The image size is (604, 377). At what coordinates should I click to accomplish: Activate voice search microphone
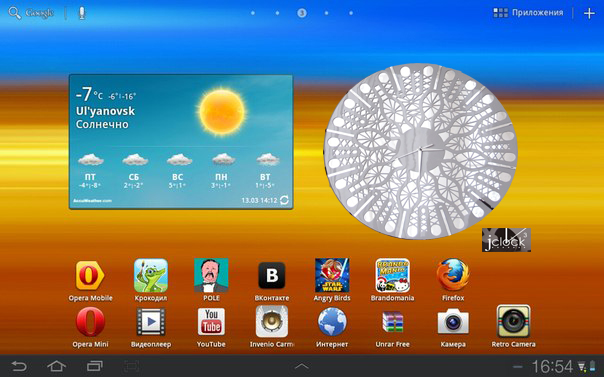click(81, 13)
